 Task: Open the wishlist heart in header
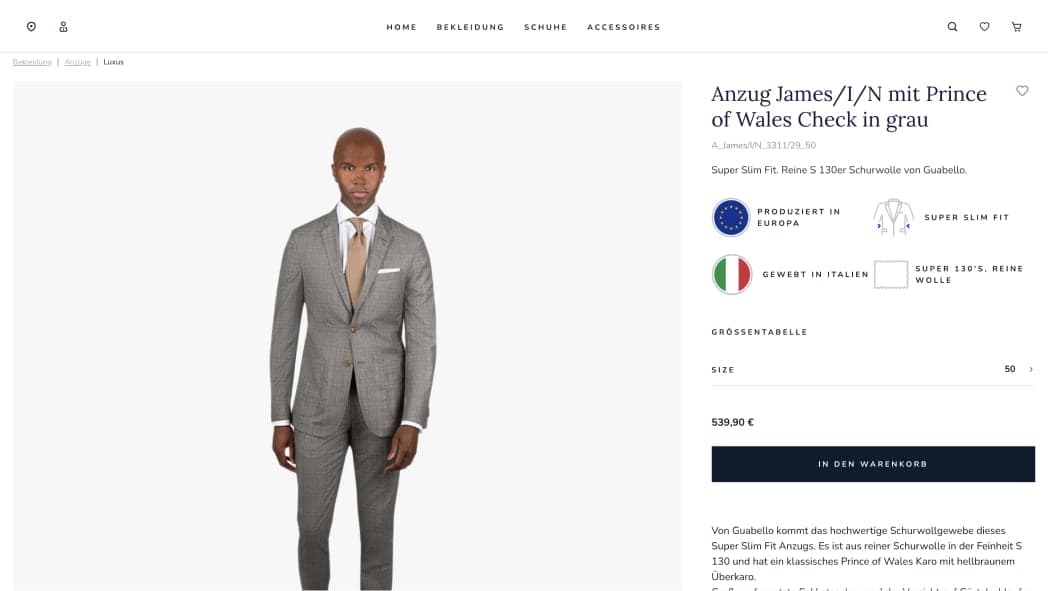click(984, 27)
